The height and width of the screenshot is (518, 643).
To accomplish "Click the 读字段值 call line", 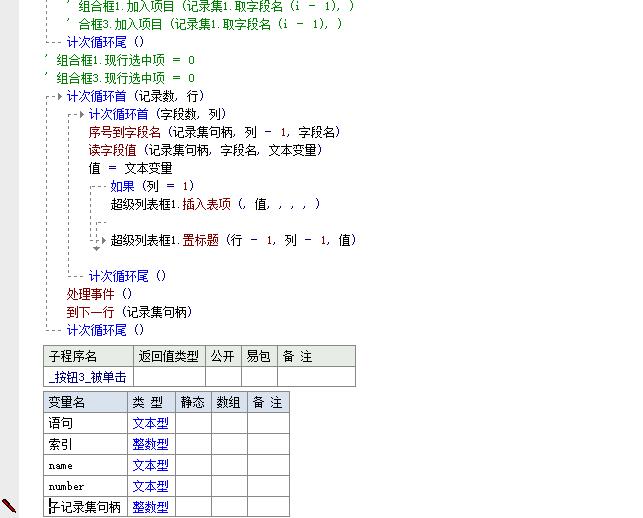I will [x=205, y=150].
